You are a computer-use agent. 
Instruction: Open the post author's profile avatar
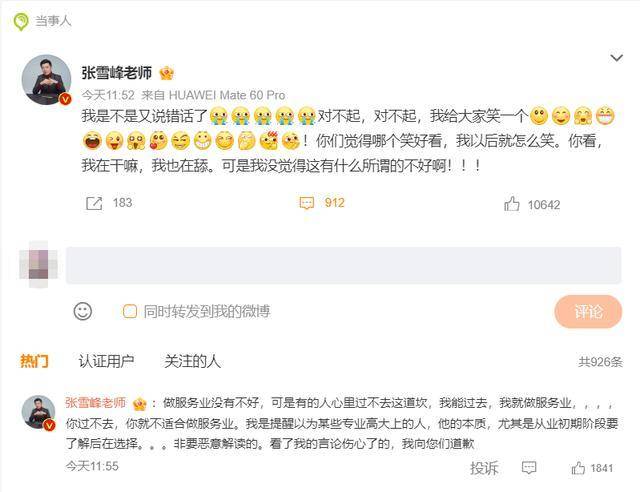(47, 80)
